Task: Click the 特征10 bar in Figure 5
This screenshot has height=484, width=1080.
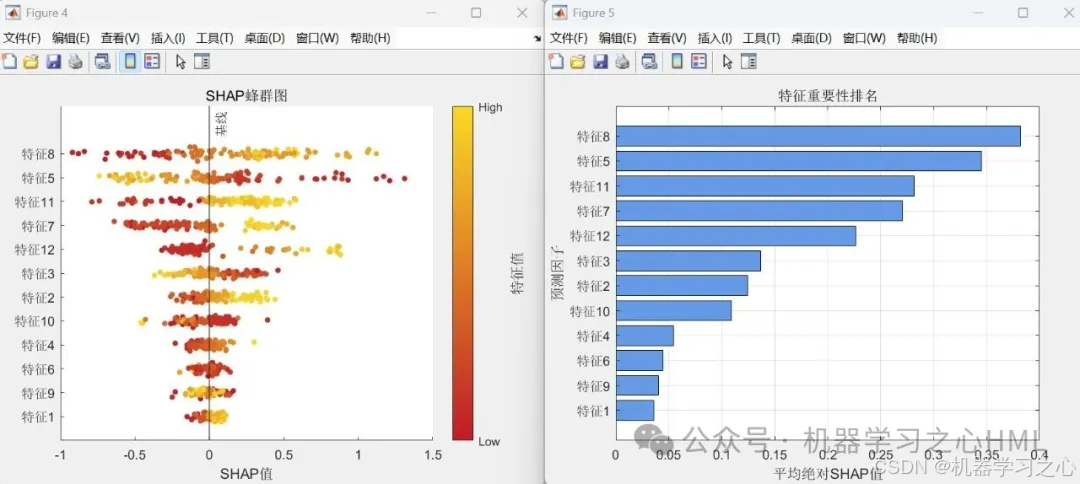Action: tap(674, 311)
